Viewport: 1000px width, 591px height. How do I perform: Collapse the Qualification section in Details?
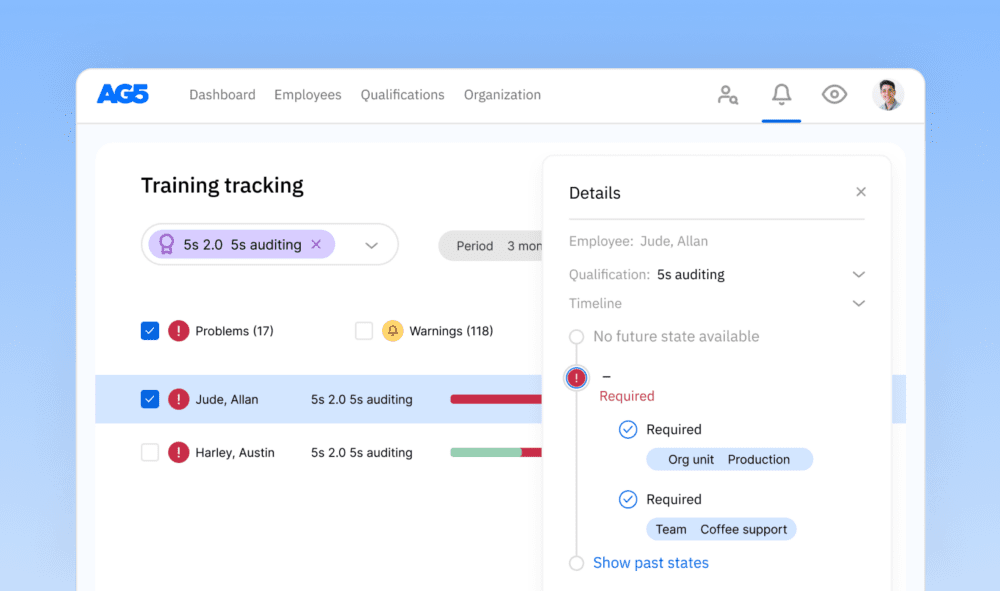pyautogui.click(x=858, y=274)
